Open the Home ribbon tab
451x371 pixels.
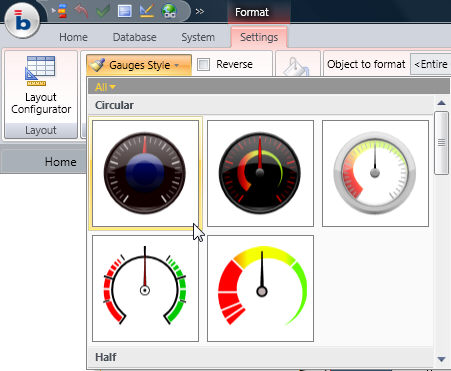[x=73, y=37]
